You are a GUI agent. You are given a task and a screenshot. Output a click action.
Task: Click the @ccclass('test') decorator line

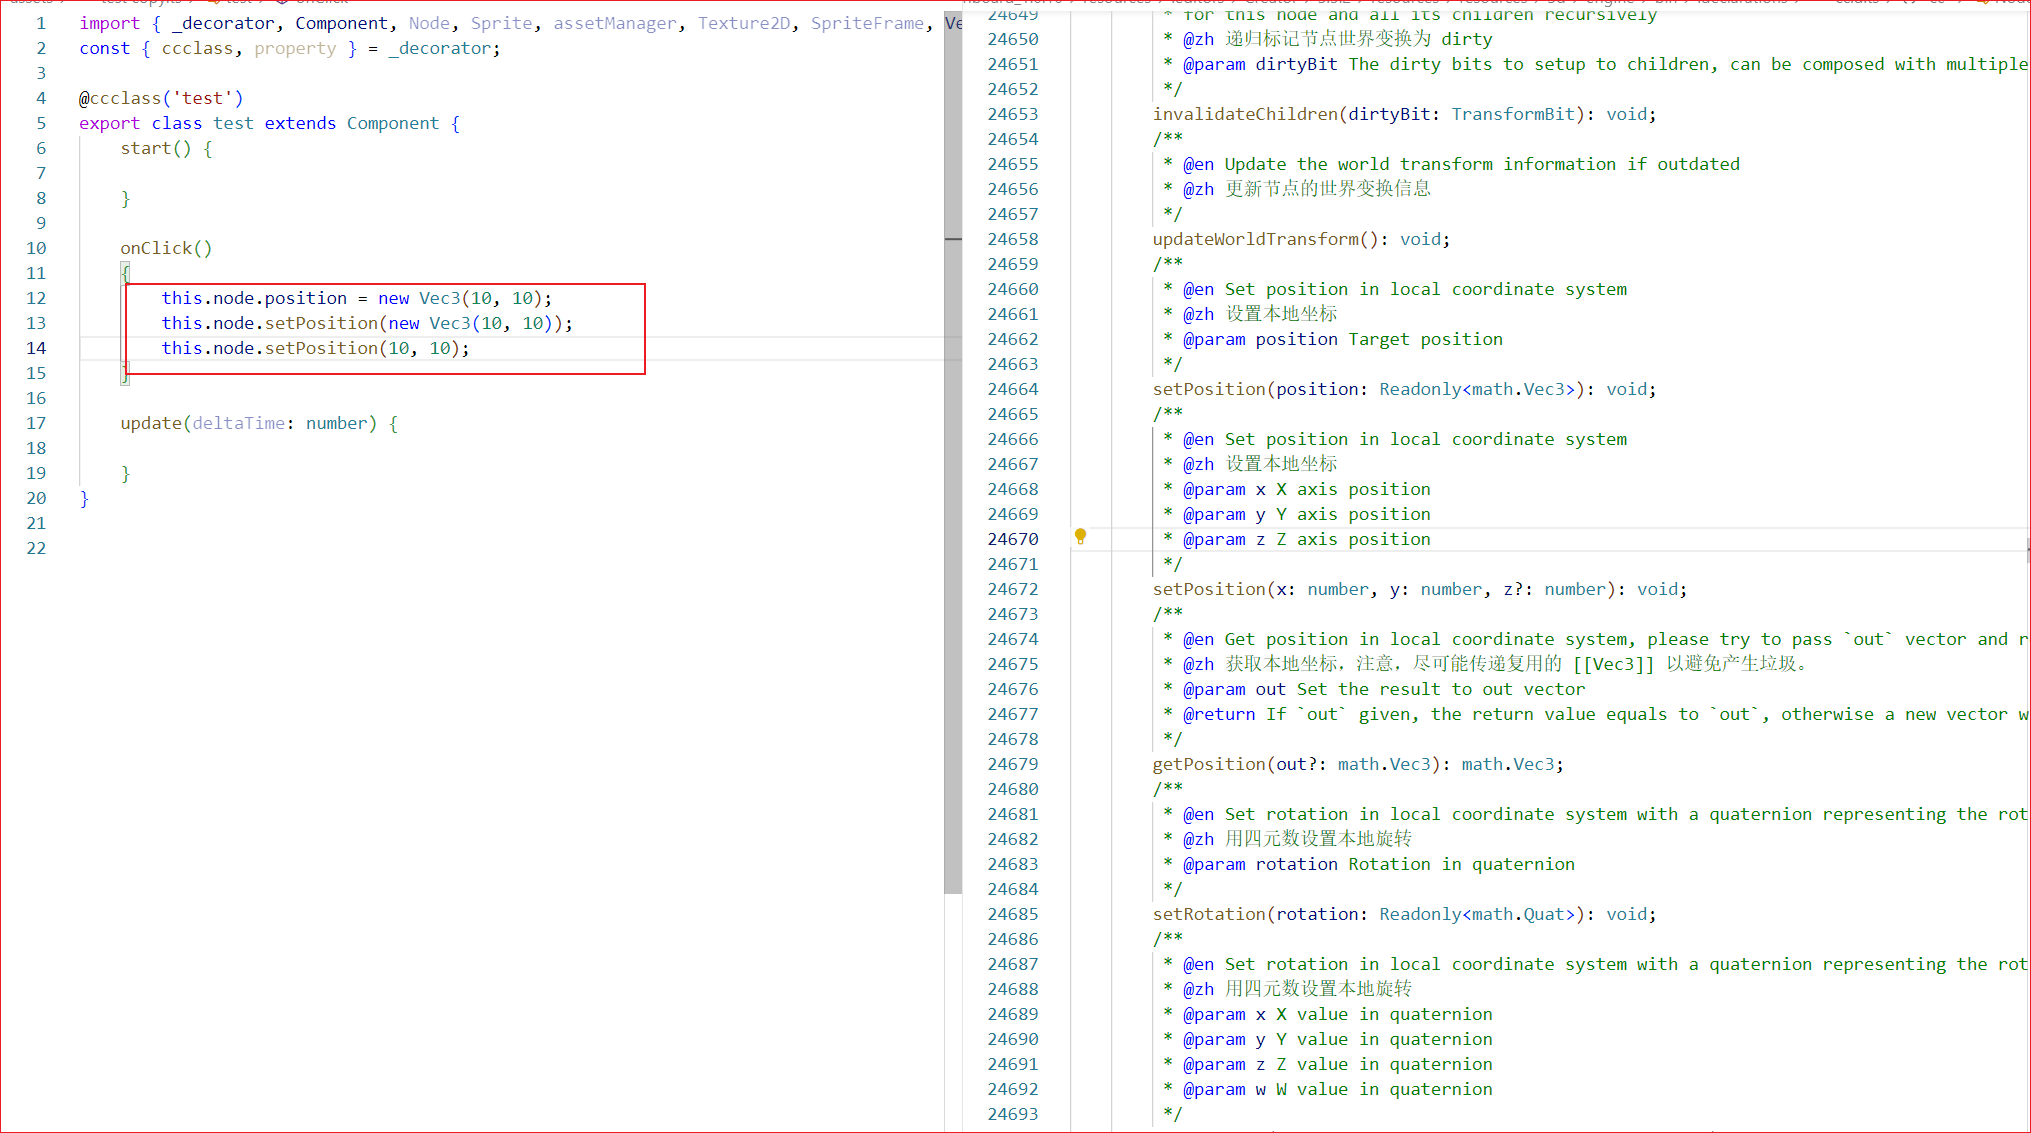click(161, 98)
